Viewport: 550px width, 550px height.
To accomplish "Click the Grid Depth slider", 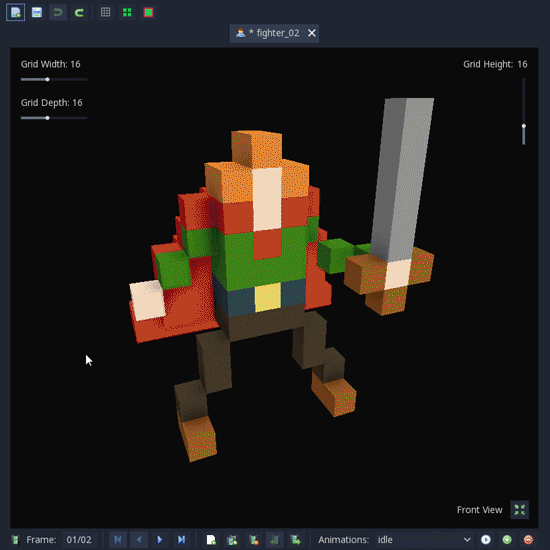I will click(54, 118).
